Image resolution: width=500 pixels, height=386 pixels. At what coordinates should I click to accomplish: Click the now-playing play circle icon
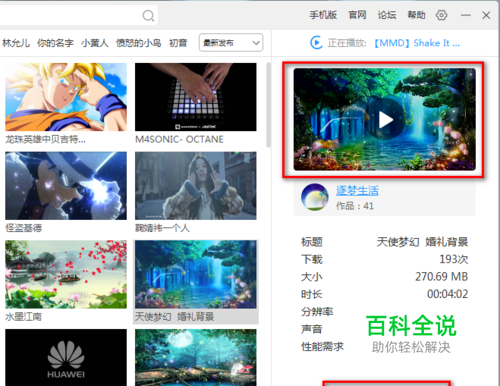316,43
